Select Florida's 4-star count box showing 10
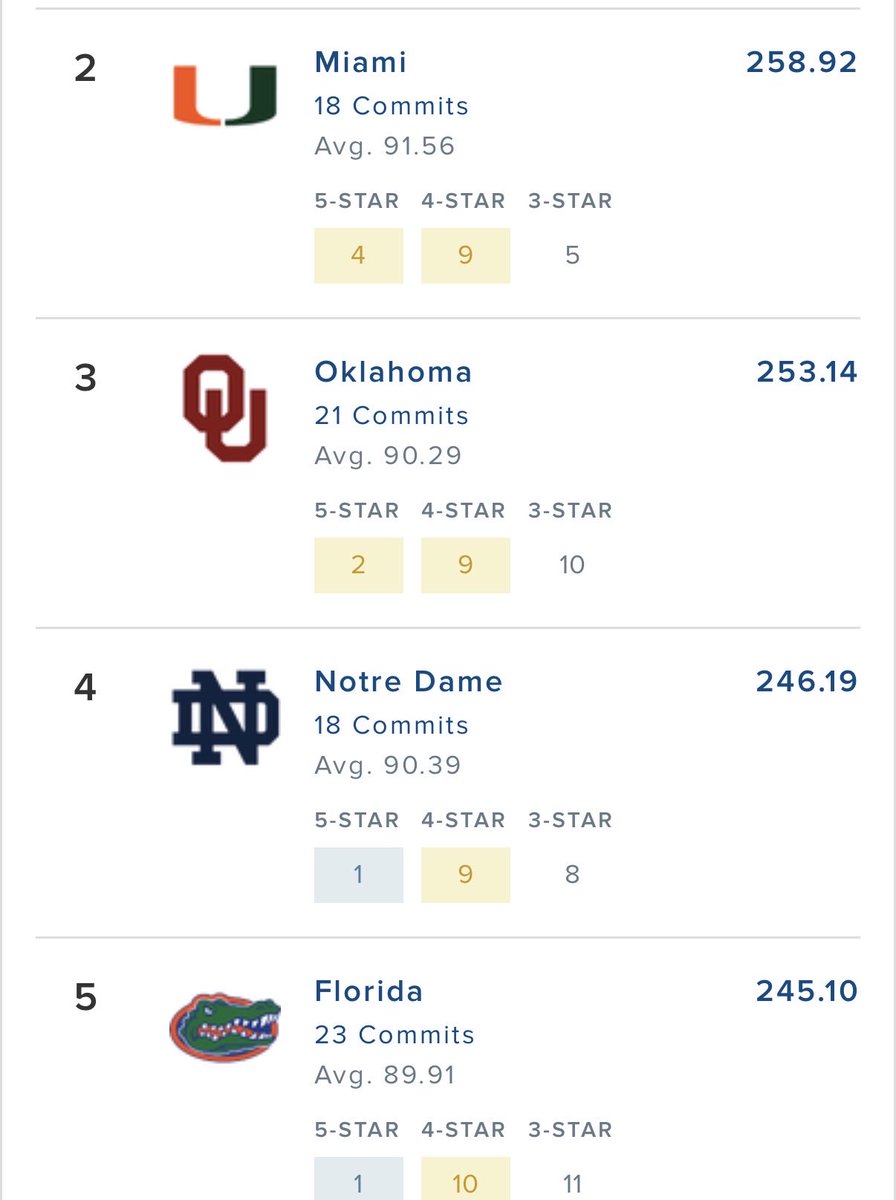 [x=465, y=1178]
